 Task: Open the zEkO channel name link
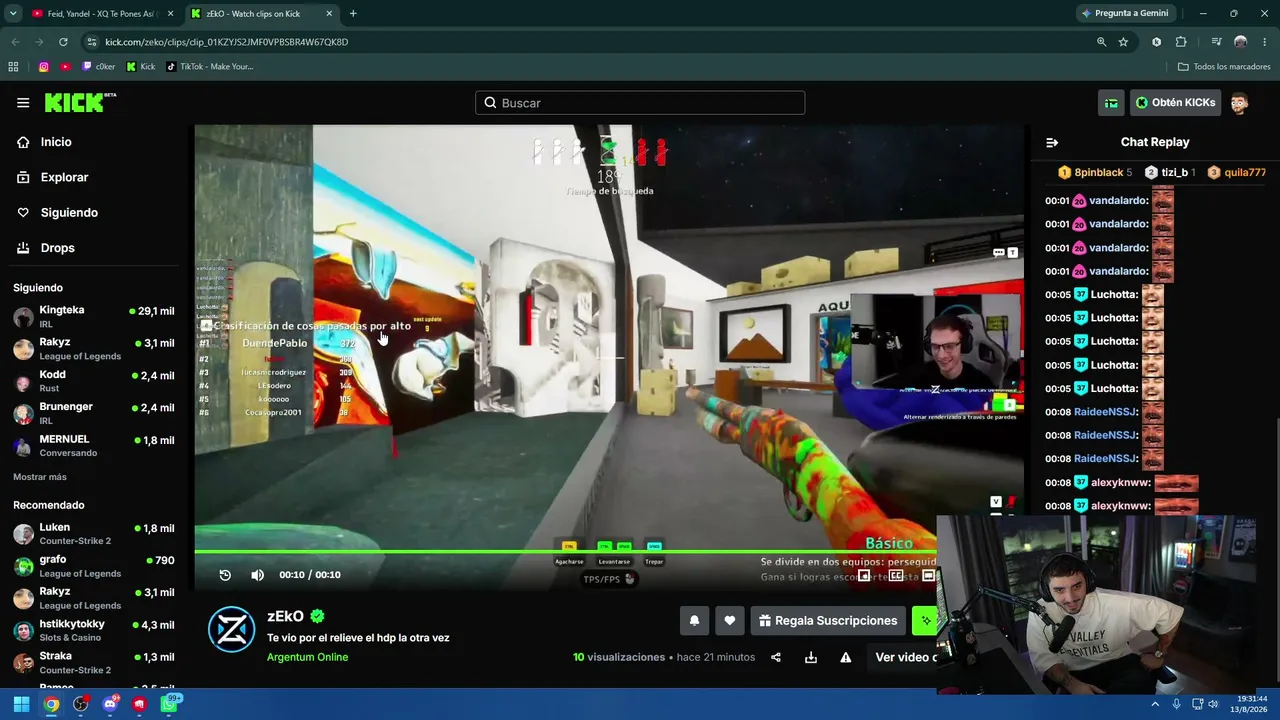(x=285, y=616)
